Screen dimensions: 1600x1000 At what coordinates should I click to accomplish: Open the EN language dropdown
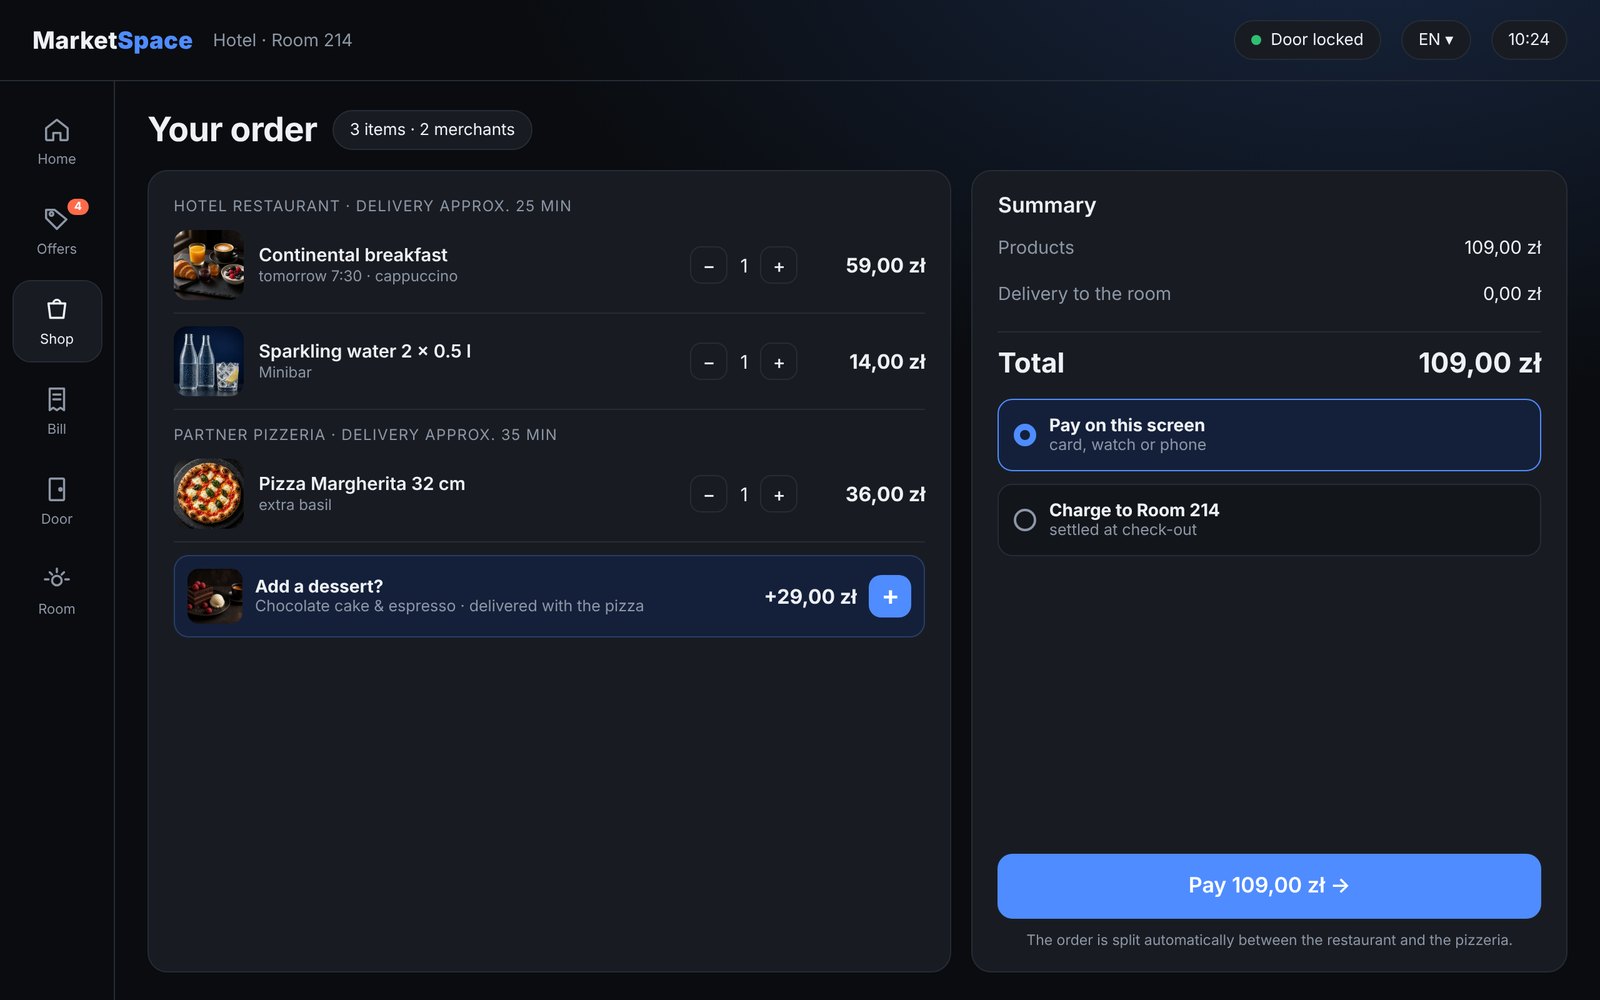click(x=1435, y=40)
